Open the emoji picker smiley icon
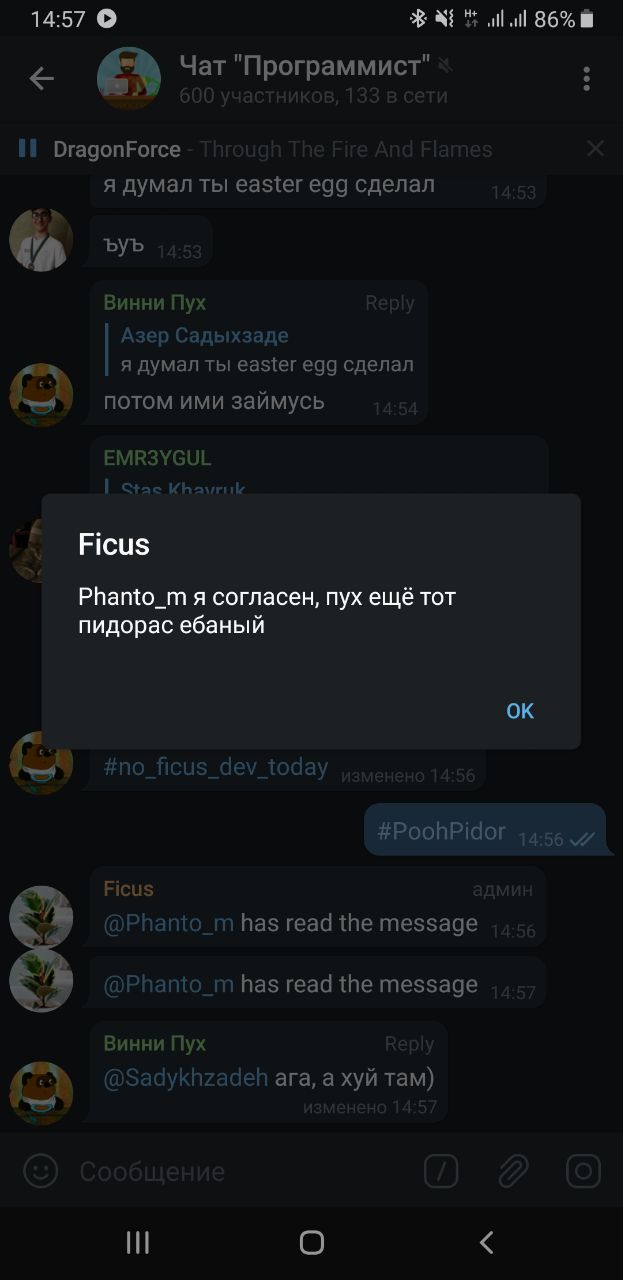The width and height of the screenshot is (623, 1280). (41, 1170)
